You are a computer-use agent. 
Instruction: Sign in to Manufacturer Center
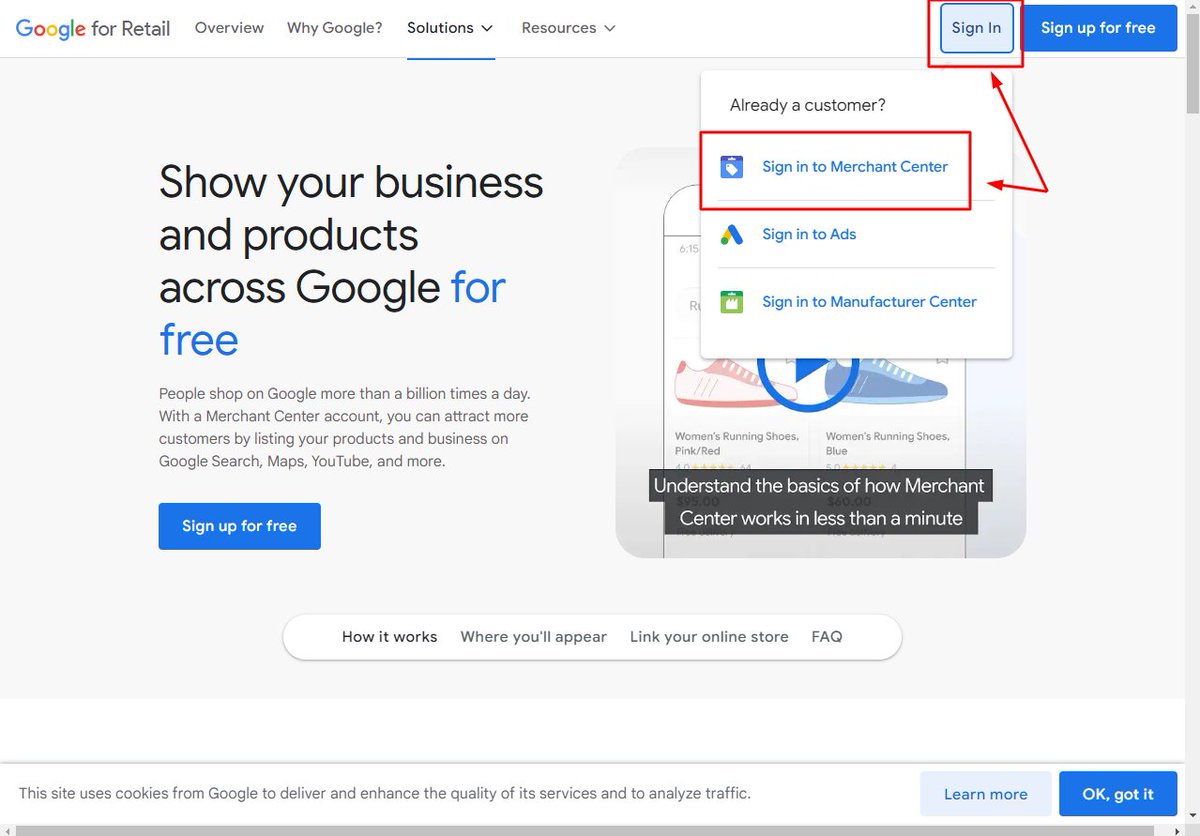869,301
